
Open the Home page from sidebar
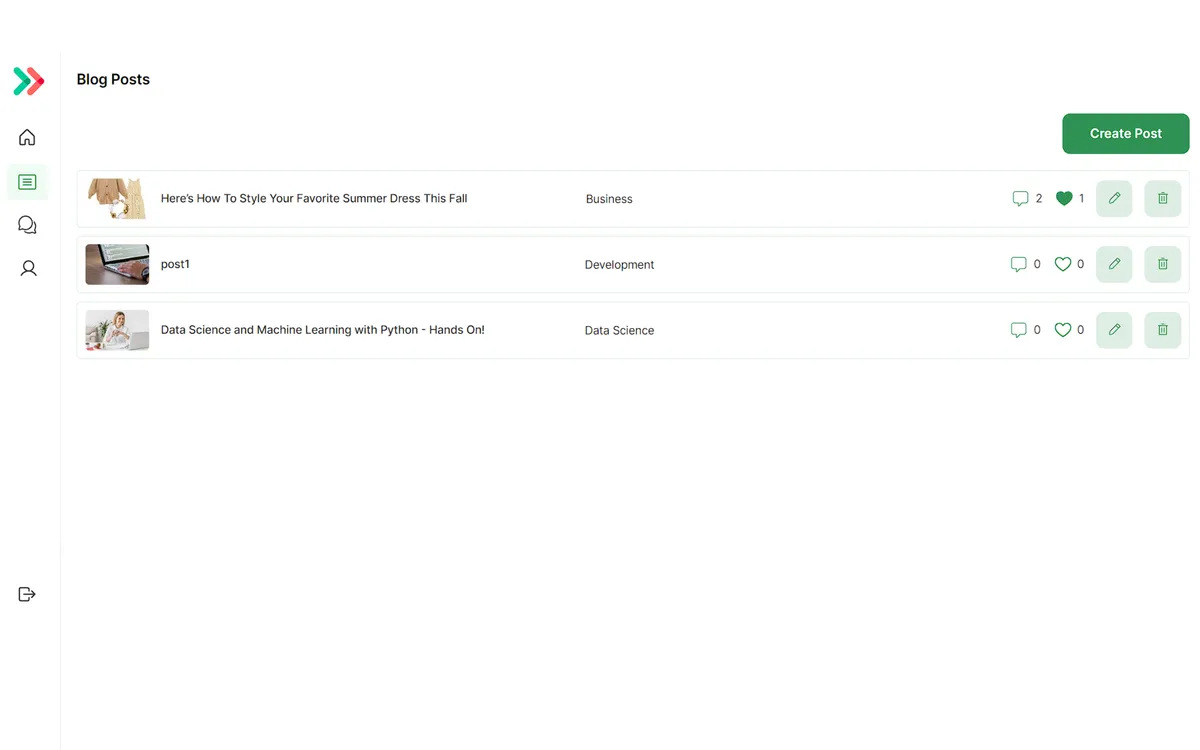(x=27, y=137)
